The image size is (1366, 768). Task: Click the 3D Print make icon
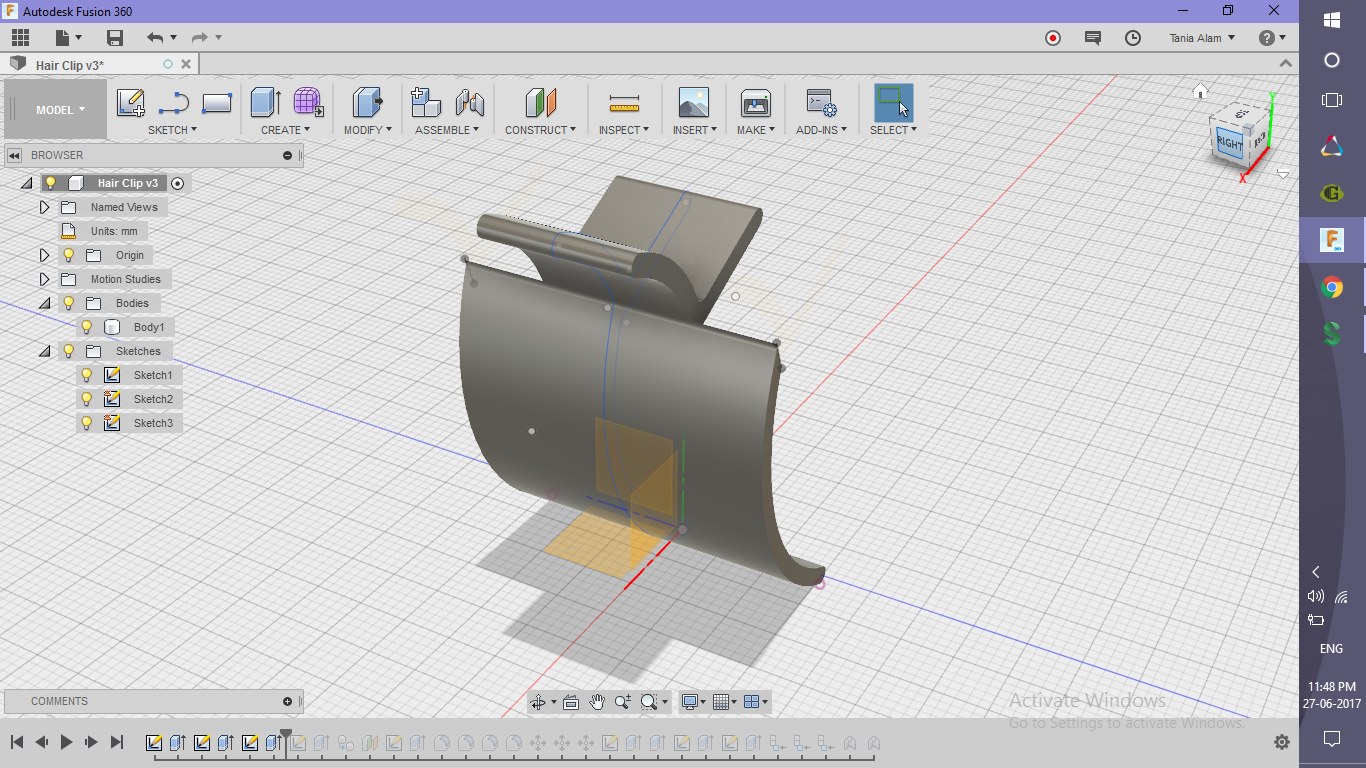pyautogui.click(x=755, y=103)
